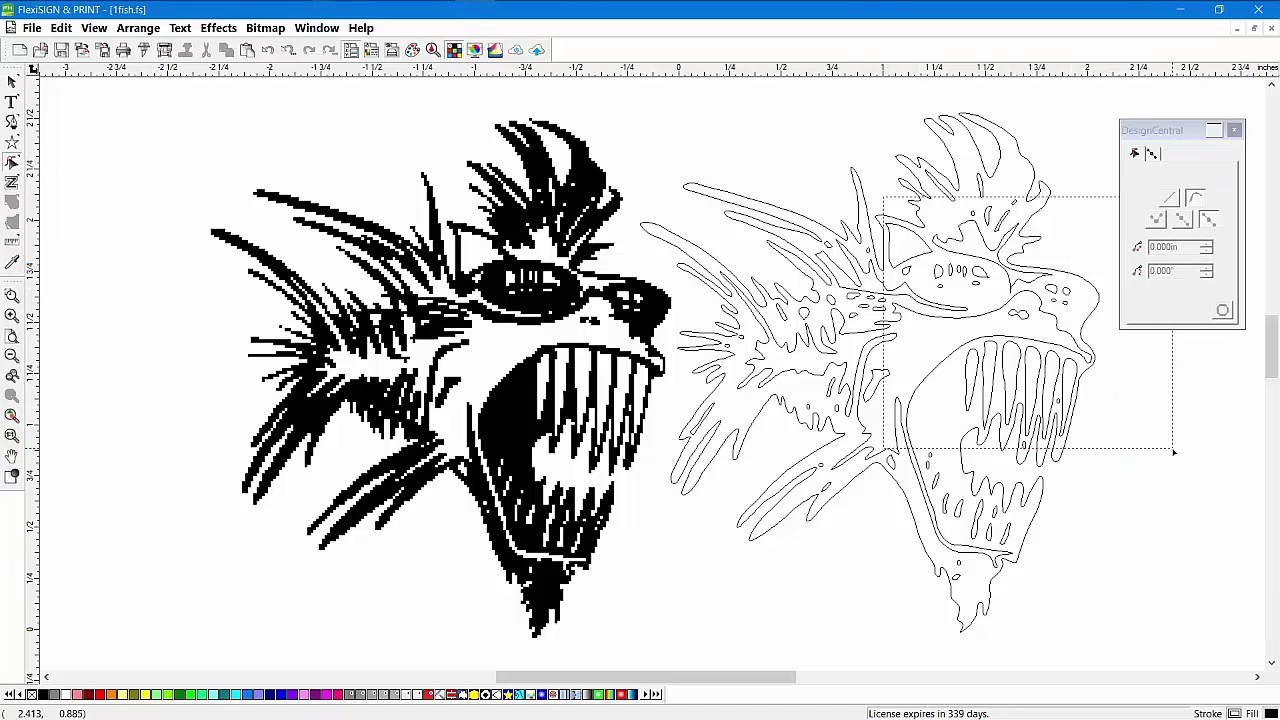
Task: Open the Bitmap menu
Action: [x=265, y=28]
